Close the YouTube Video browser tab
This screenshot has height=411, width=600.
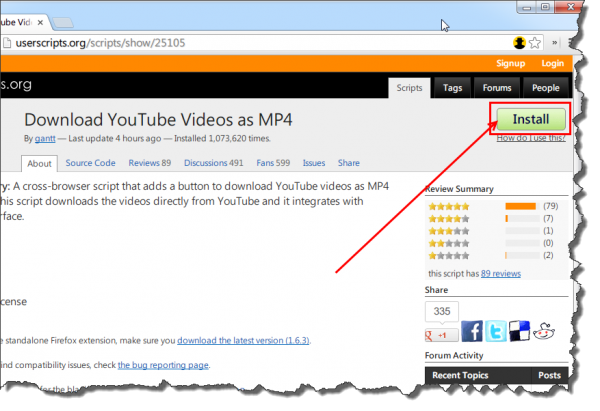coord(40,23)
